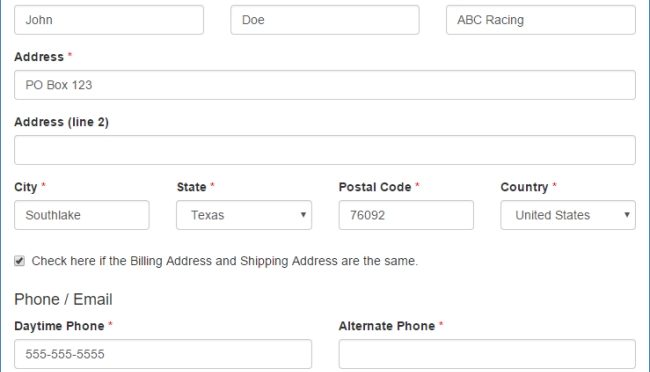Click the Phone / Email section heading

[63, 299]
